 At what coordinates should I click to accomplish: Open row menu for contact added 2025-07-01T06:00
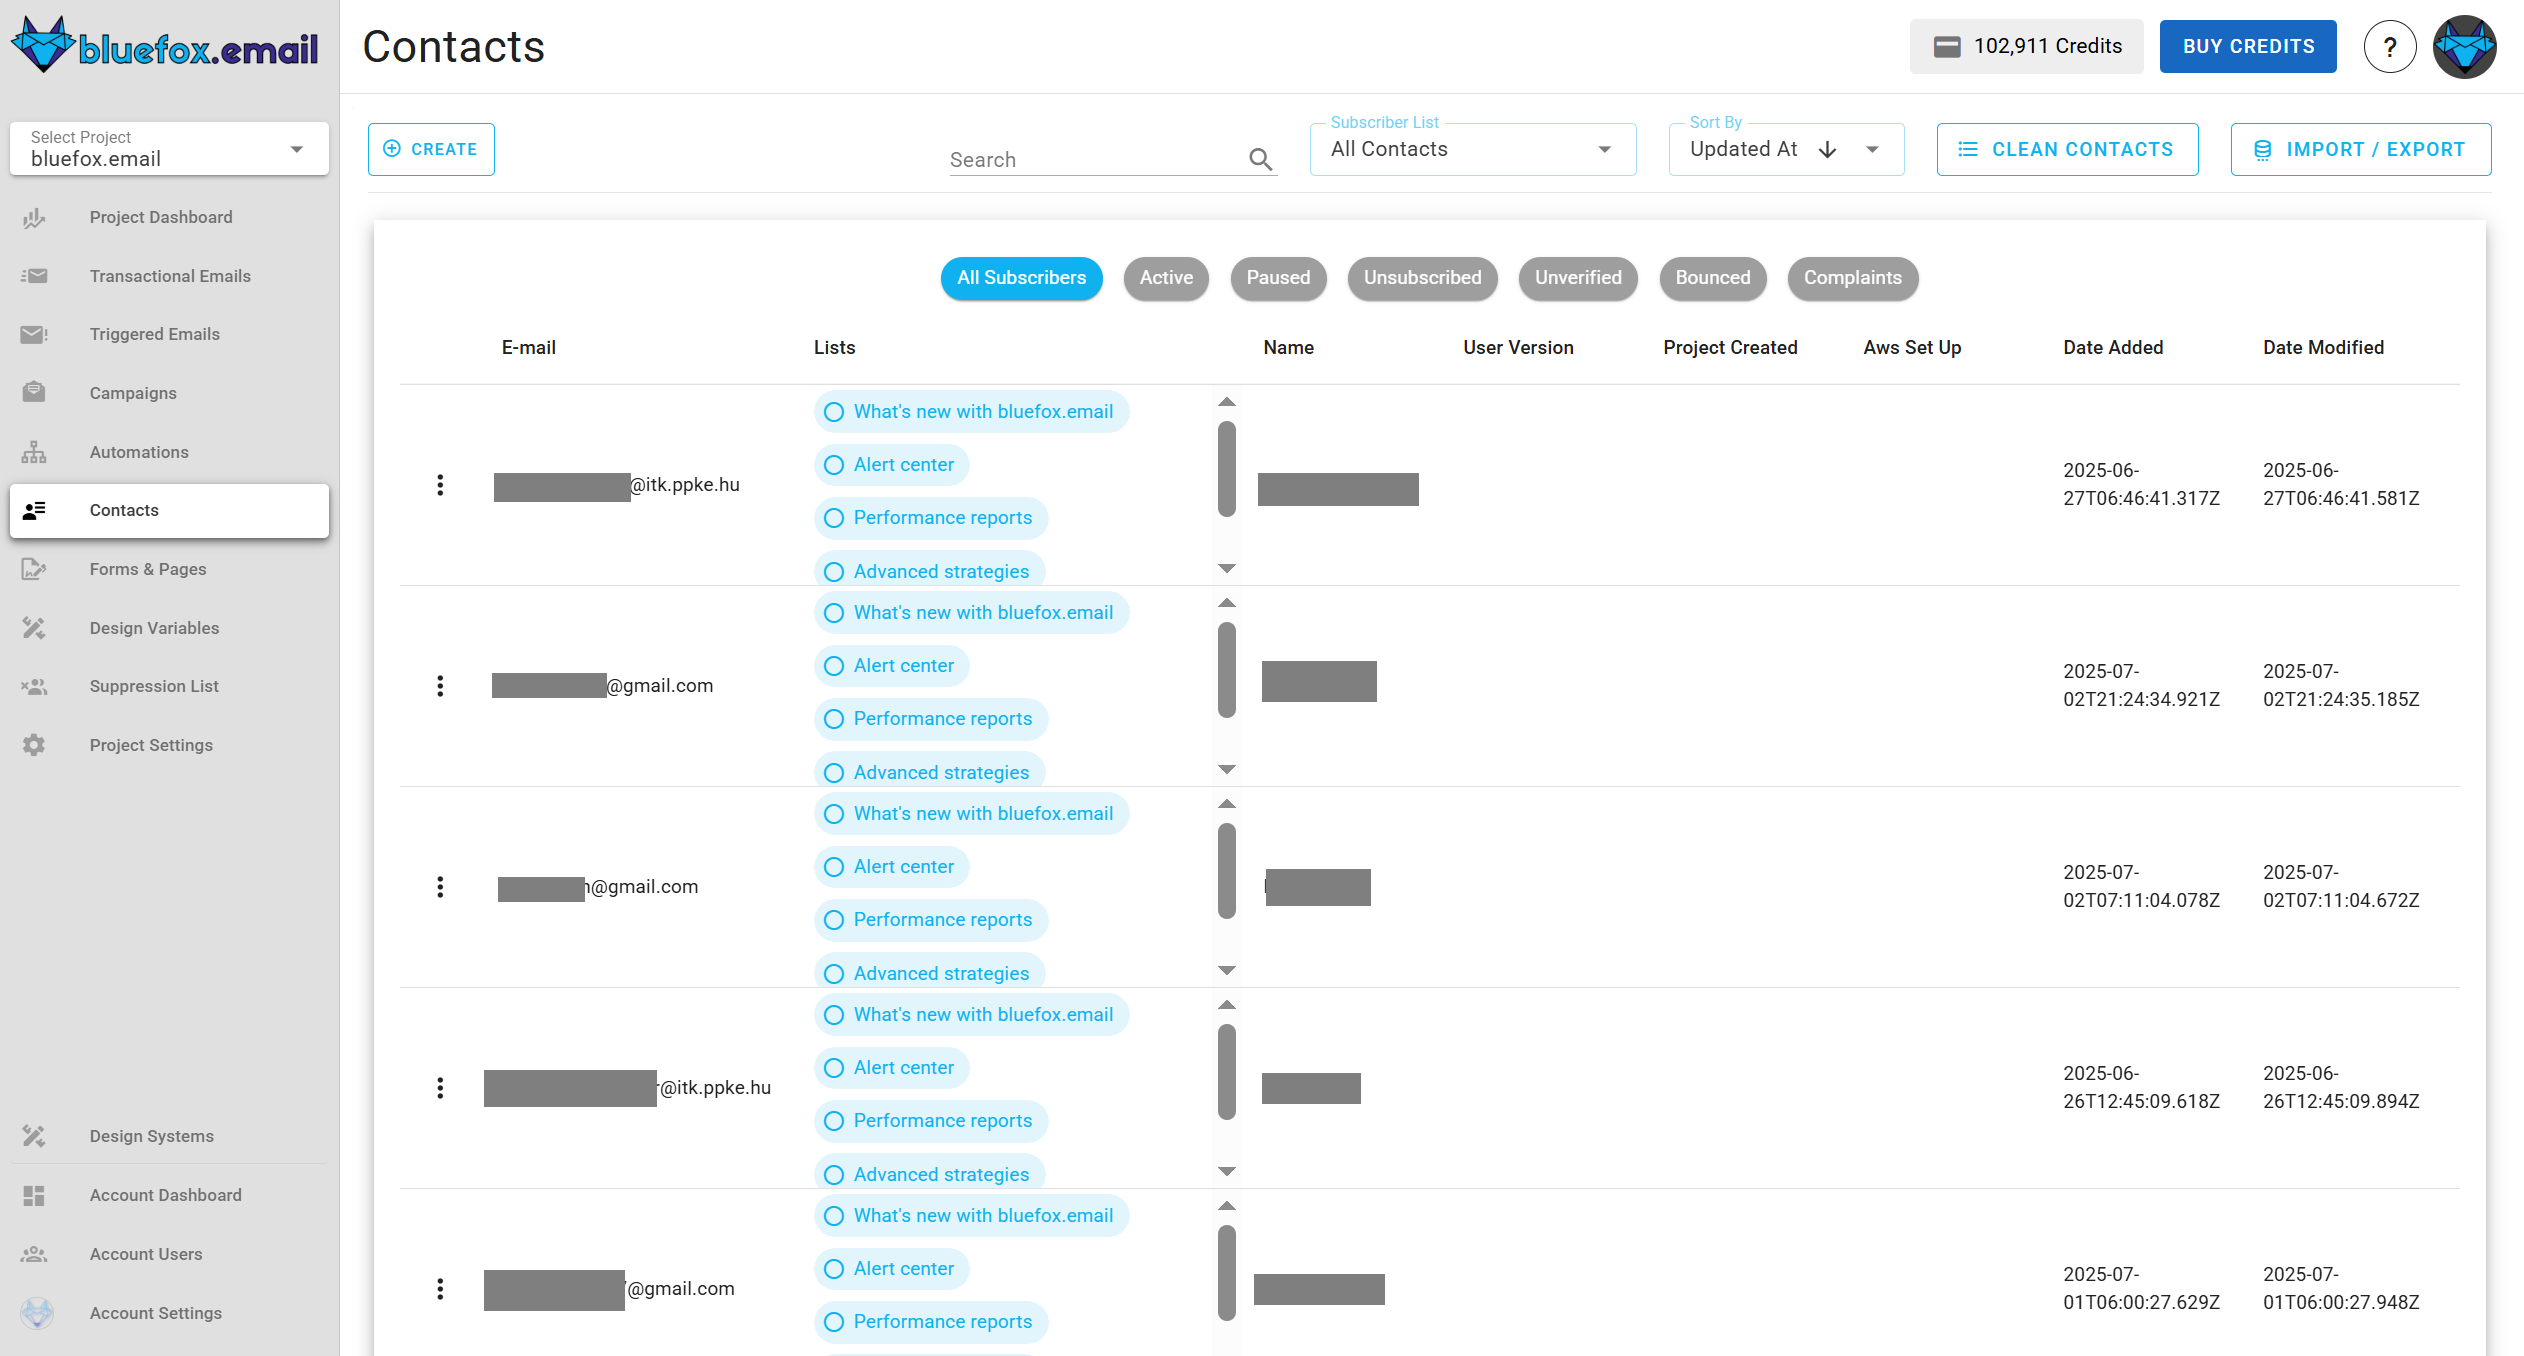[440, 1289]
